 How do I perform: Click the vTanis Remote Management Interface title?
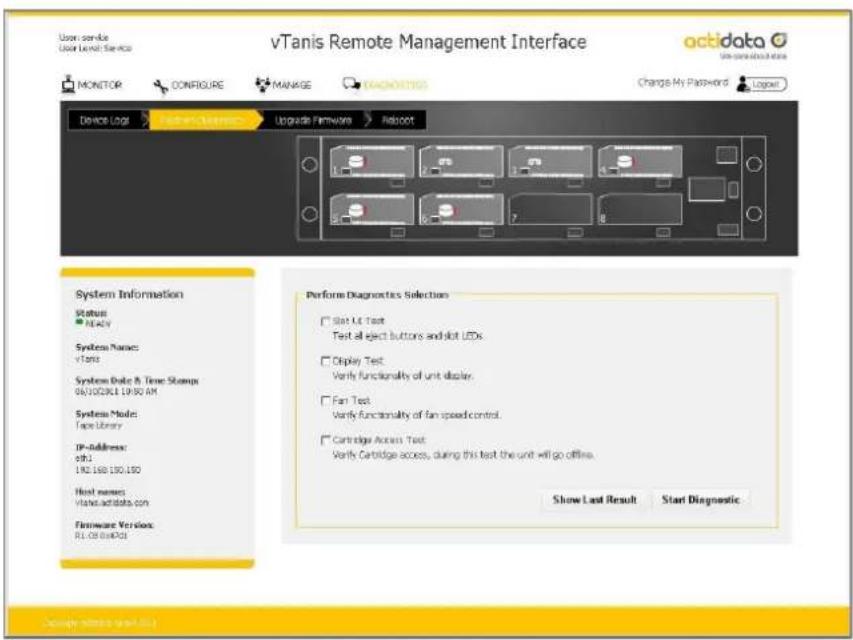click(x=429, y=42)
